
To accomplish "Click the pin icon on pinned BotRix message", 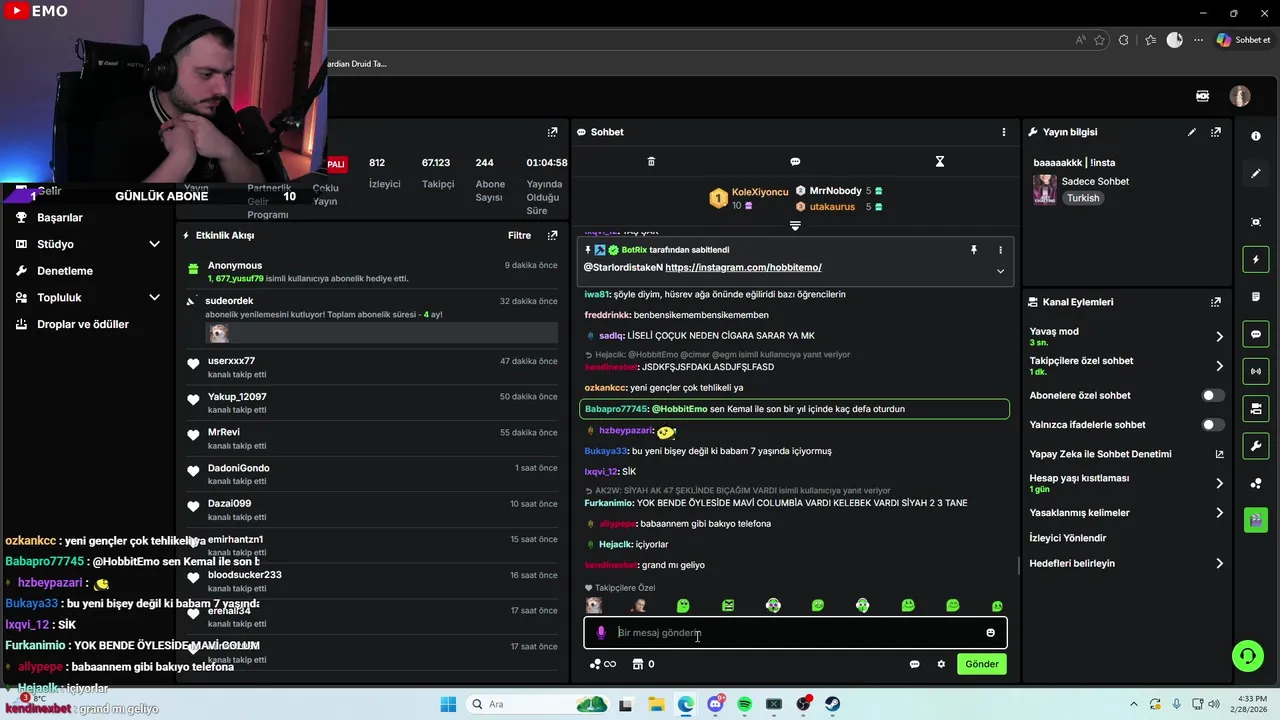I will point(973,250).
